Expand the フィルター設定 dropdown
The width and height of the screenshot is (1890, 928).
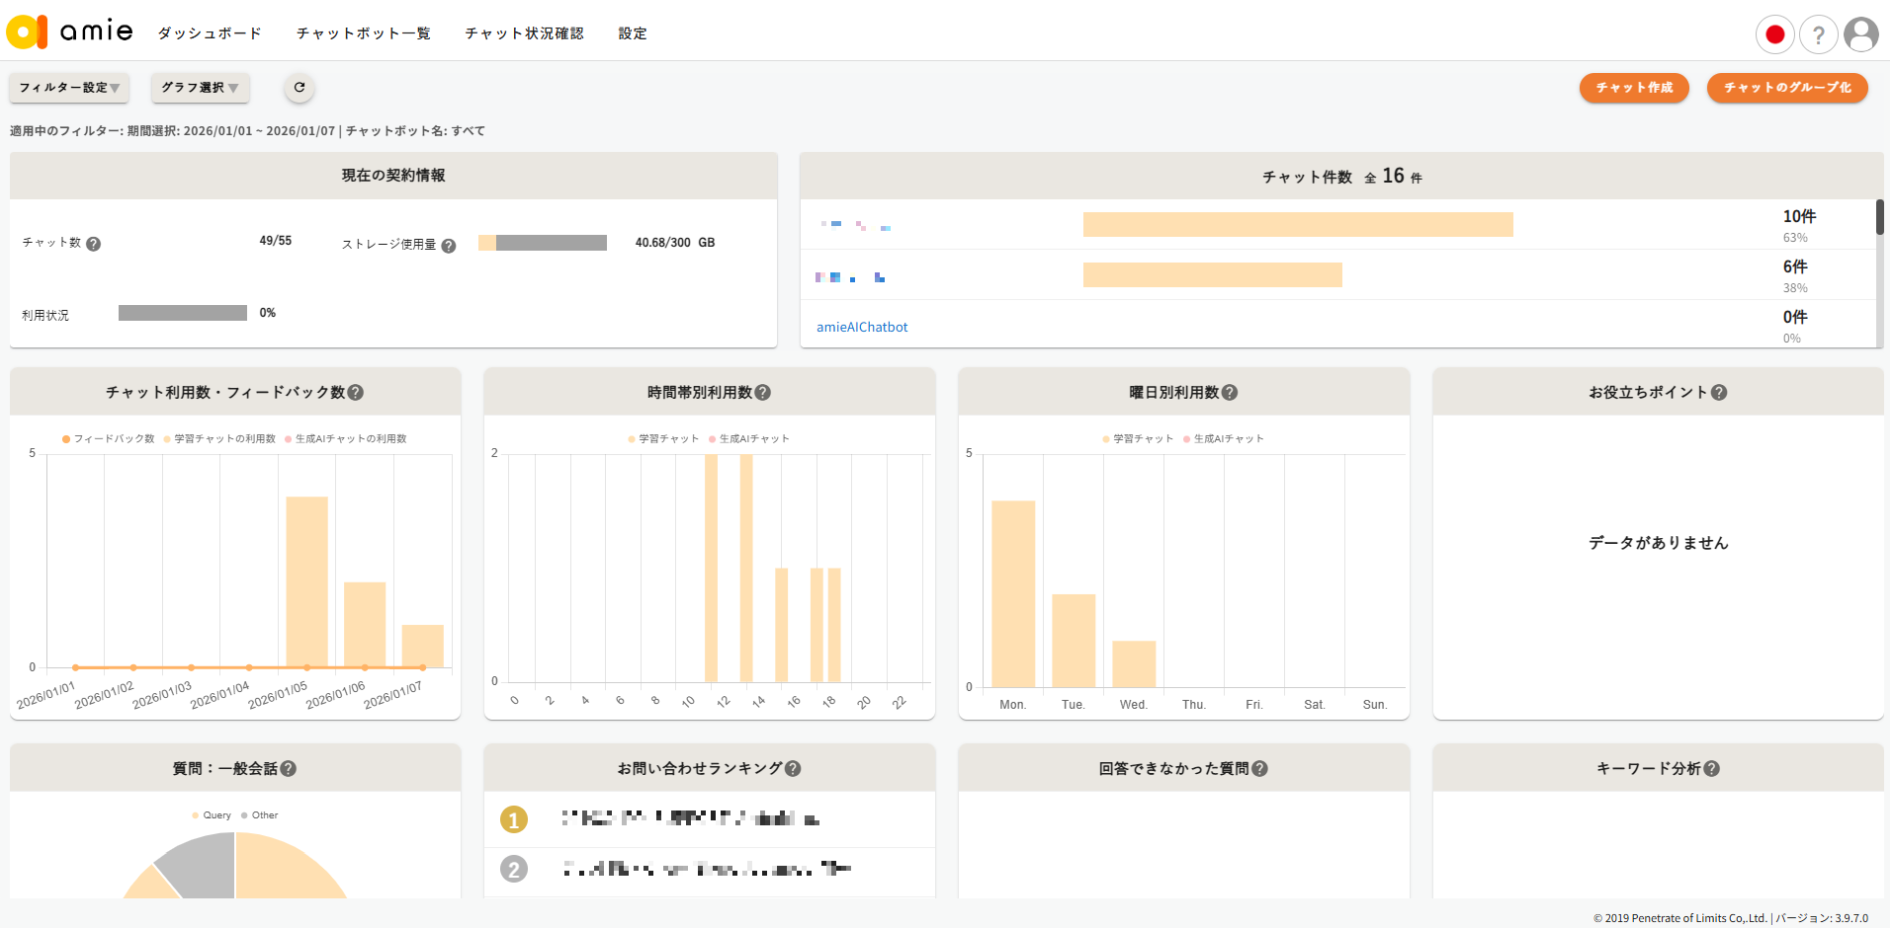click(x=69, y=88)
